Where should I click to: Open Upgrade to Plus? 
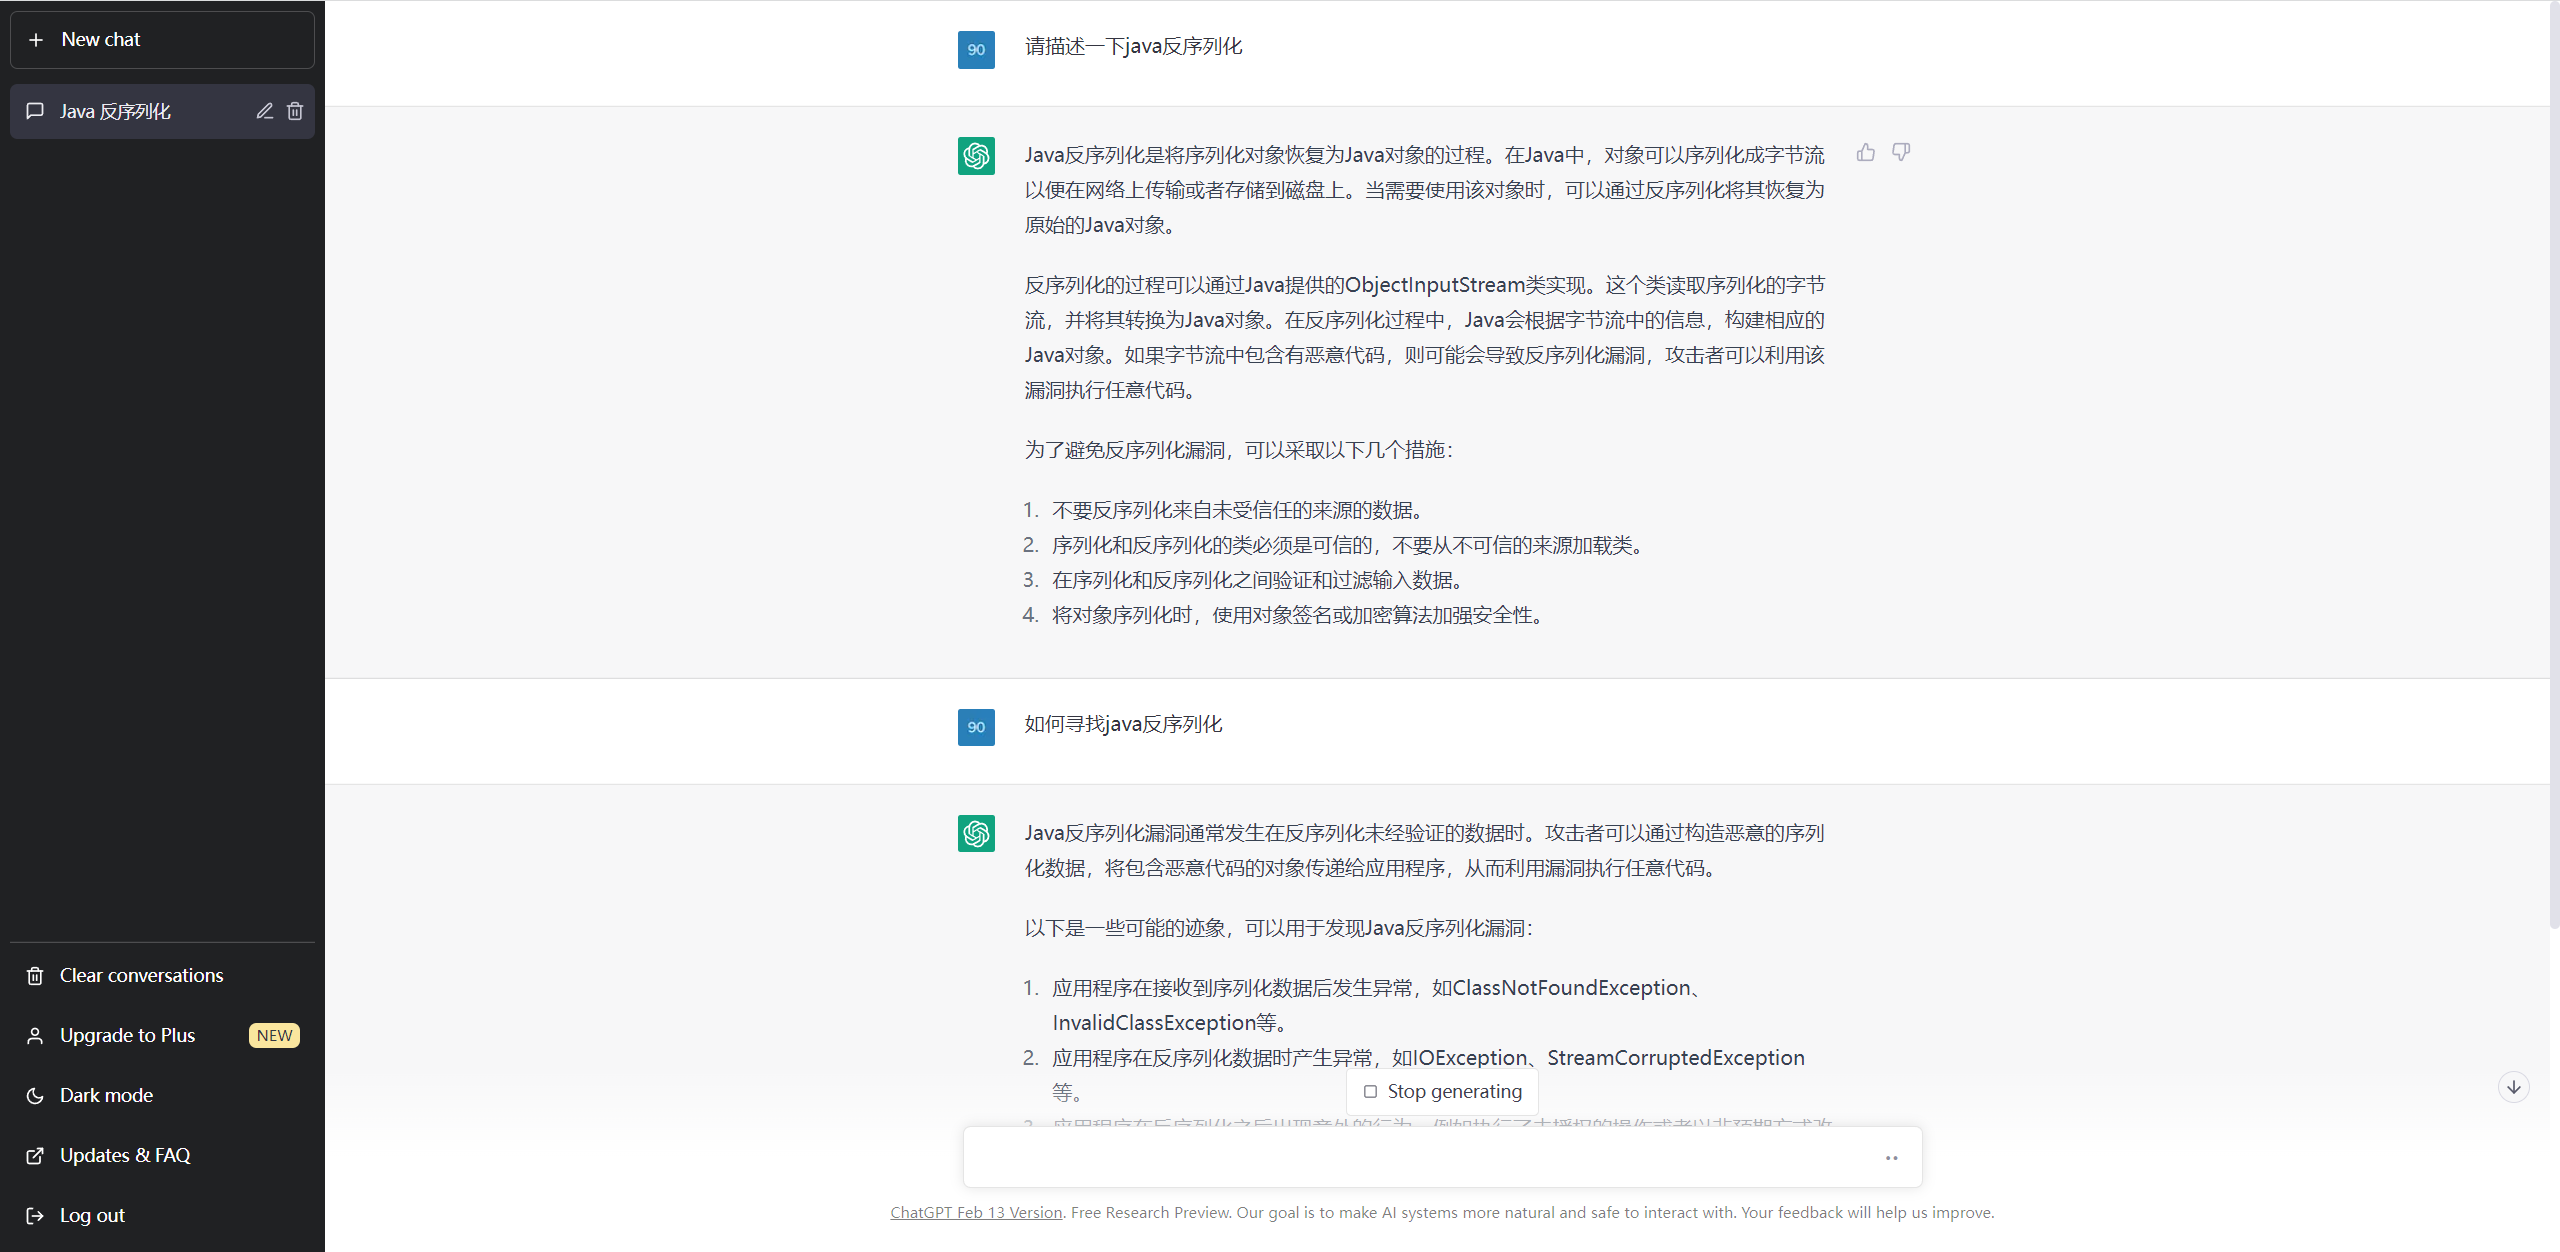click(126, 1035)
